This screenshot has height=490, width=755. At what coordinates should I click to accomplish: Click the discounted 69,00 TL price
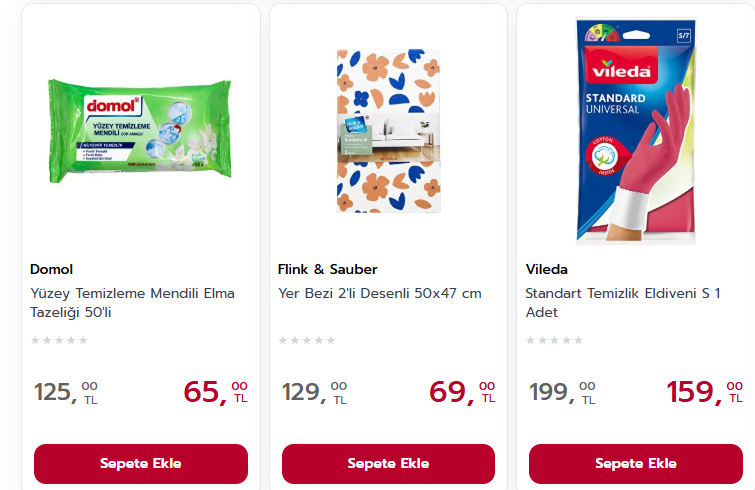pyautogui.click(x=462, y=392)
